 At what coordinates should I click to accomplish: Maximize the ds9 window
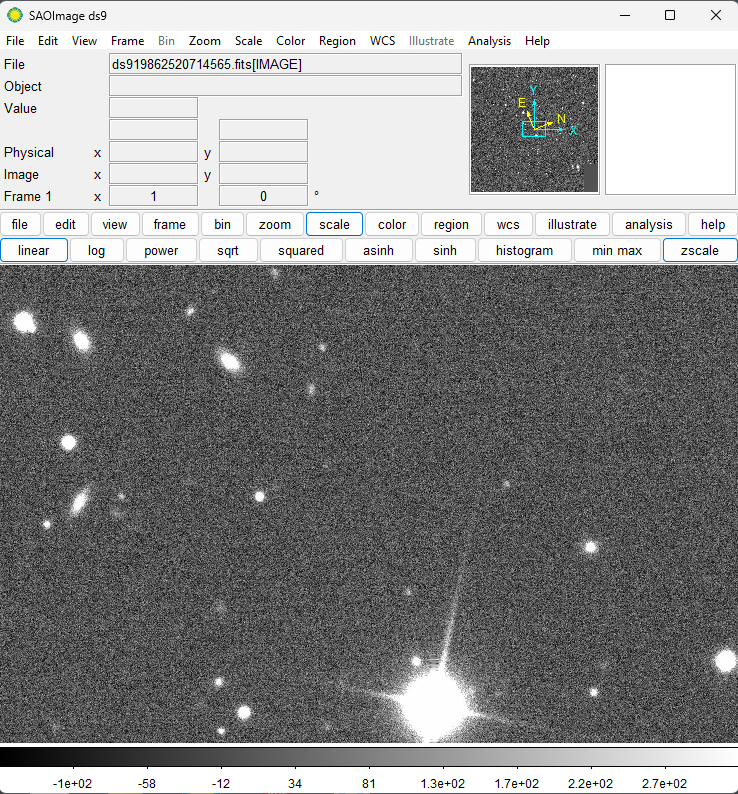click(x=670, y=15)
